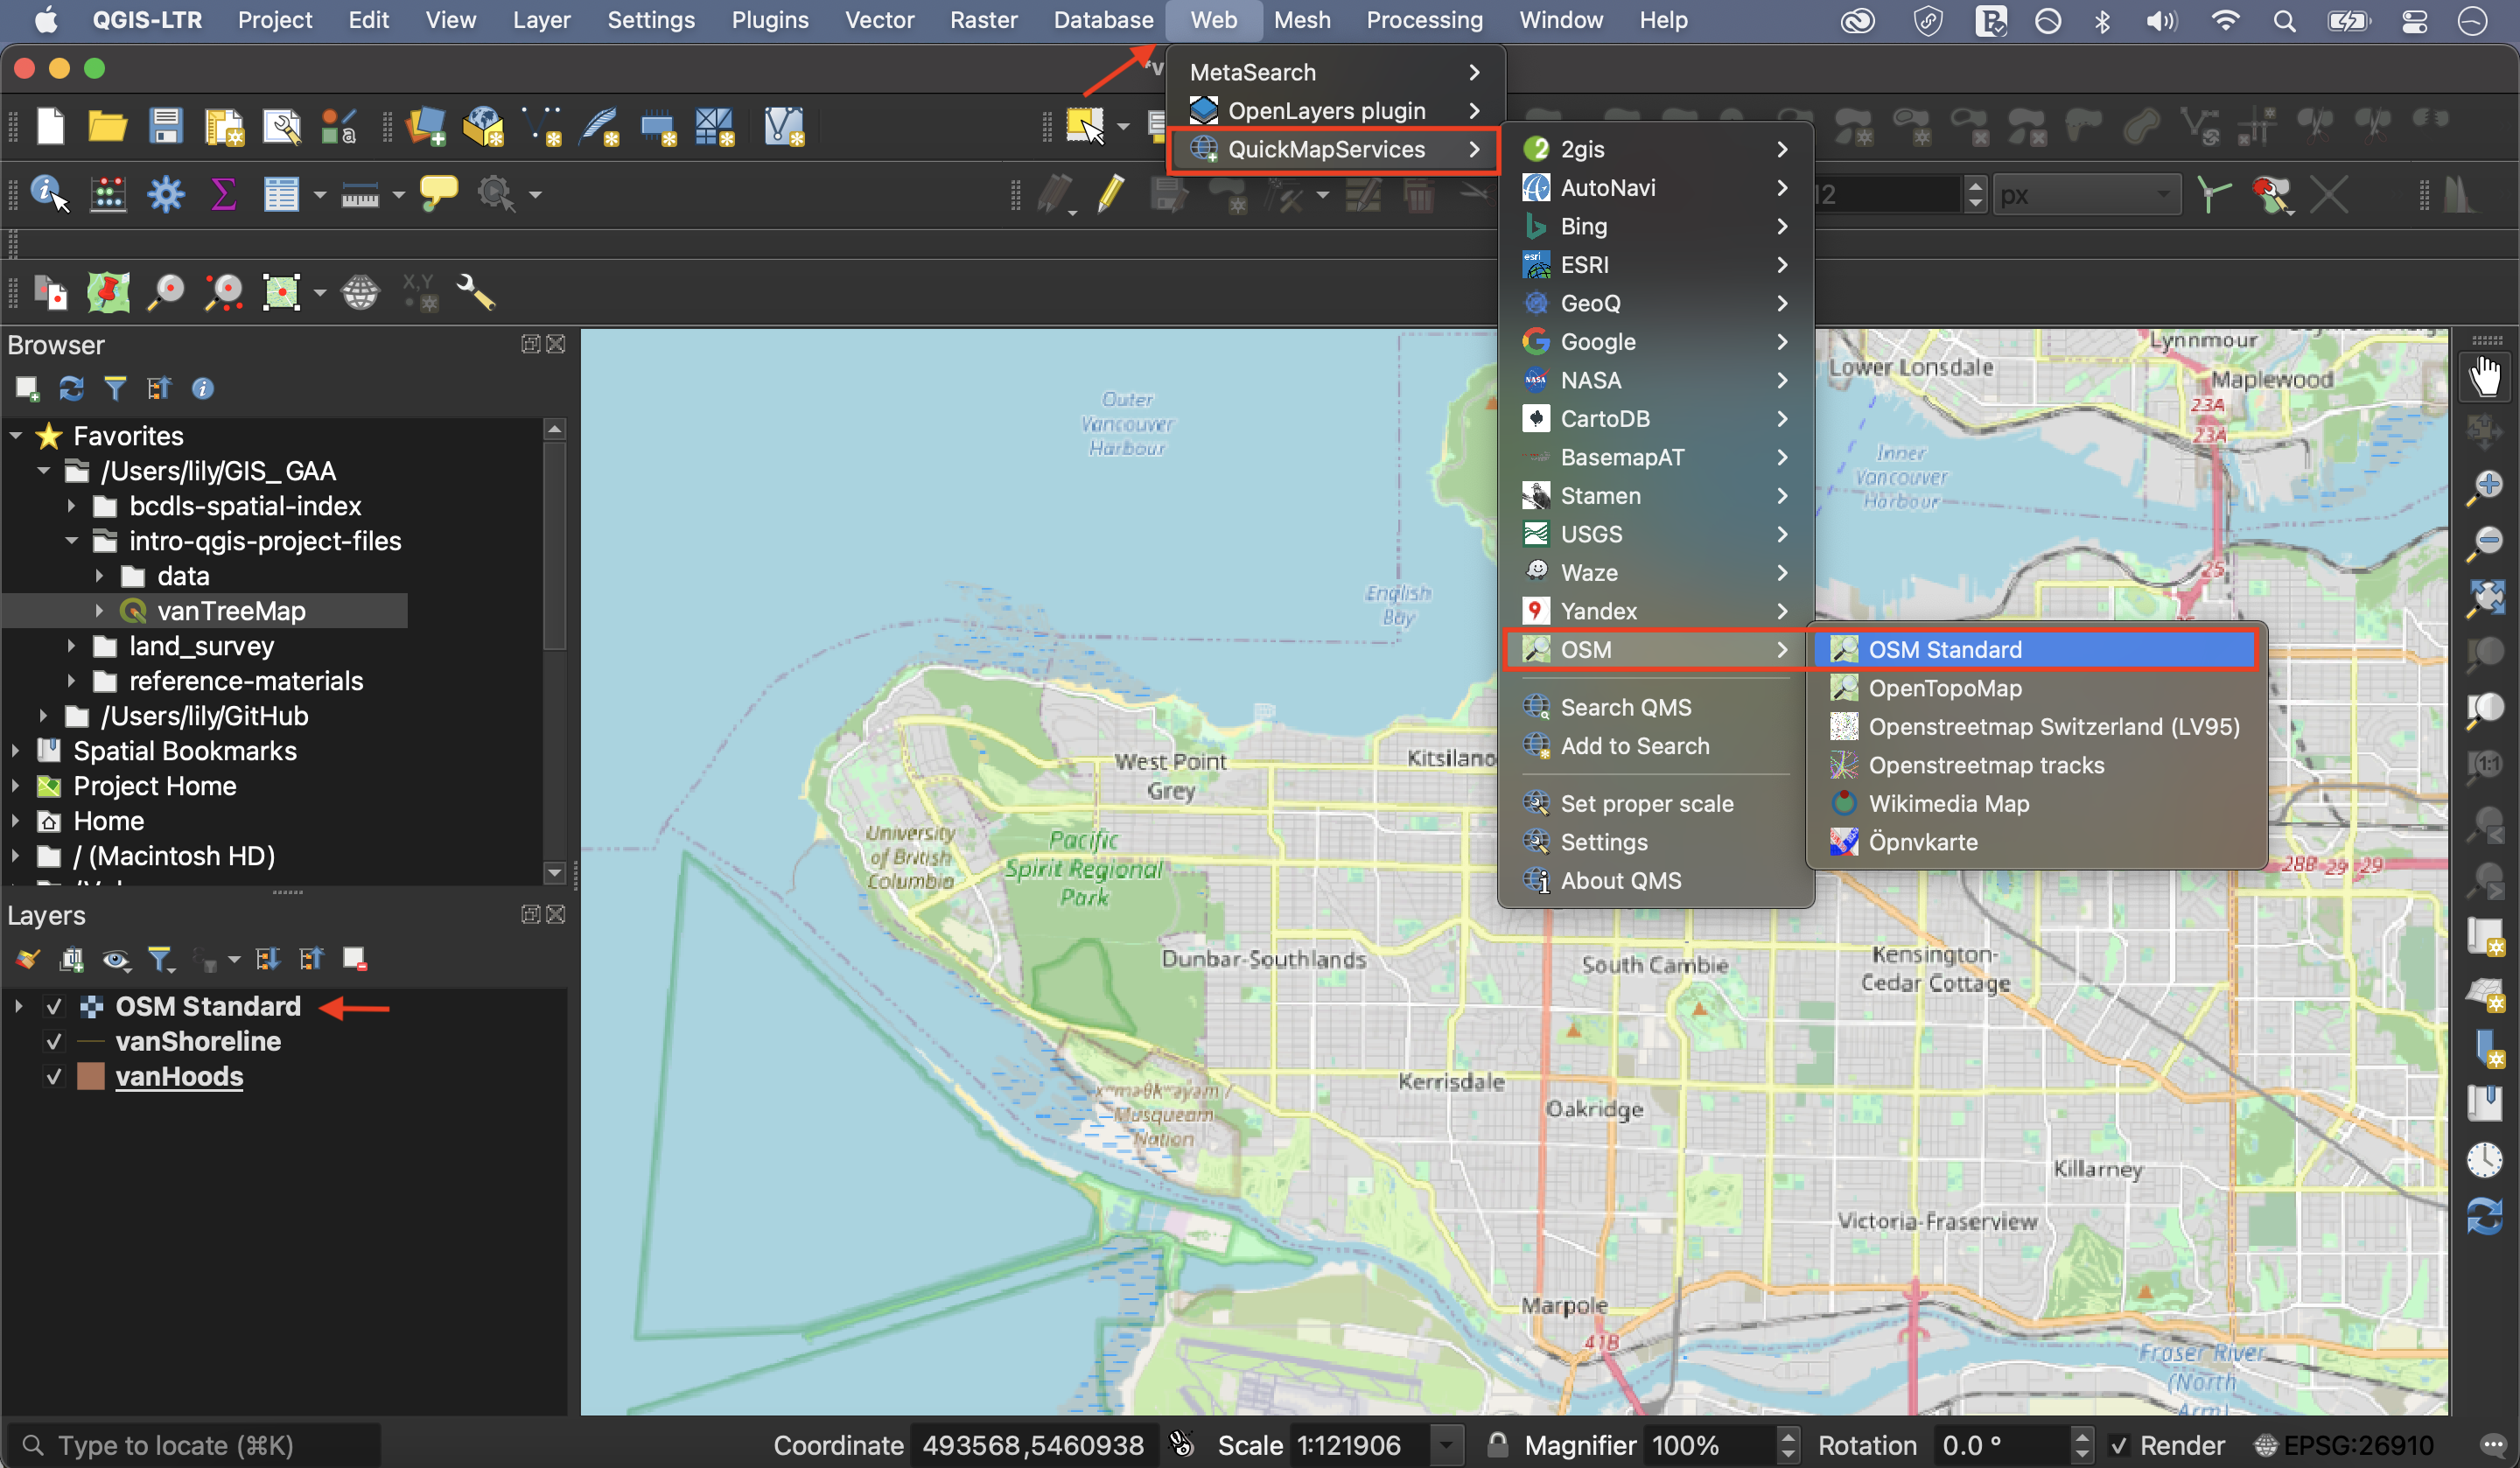Image resolution: width=2520 pixels, height=1468 pixels.
Task: Click Search QMS menu entry
Action: click(1625, 707)
